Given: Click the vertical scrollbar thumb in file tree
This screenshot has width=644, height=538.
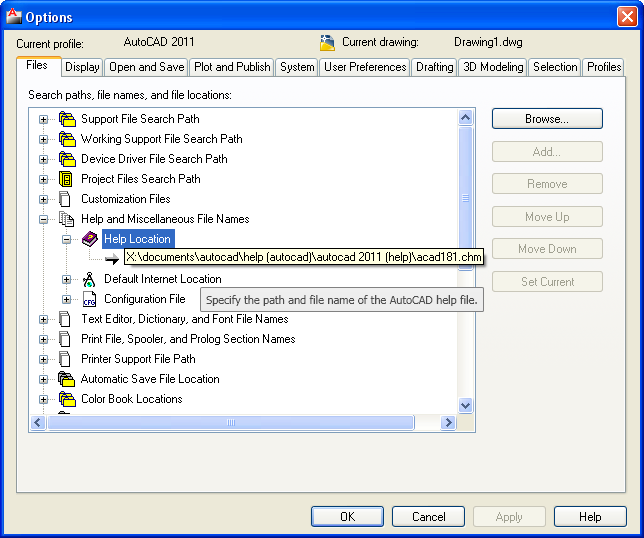Looking at the screenshot, I should coord(465,198).
